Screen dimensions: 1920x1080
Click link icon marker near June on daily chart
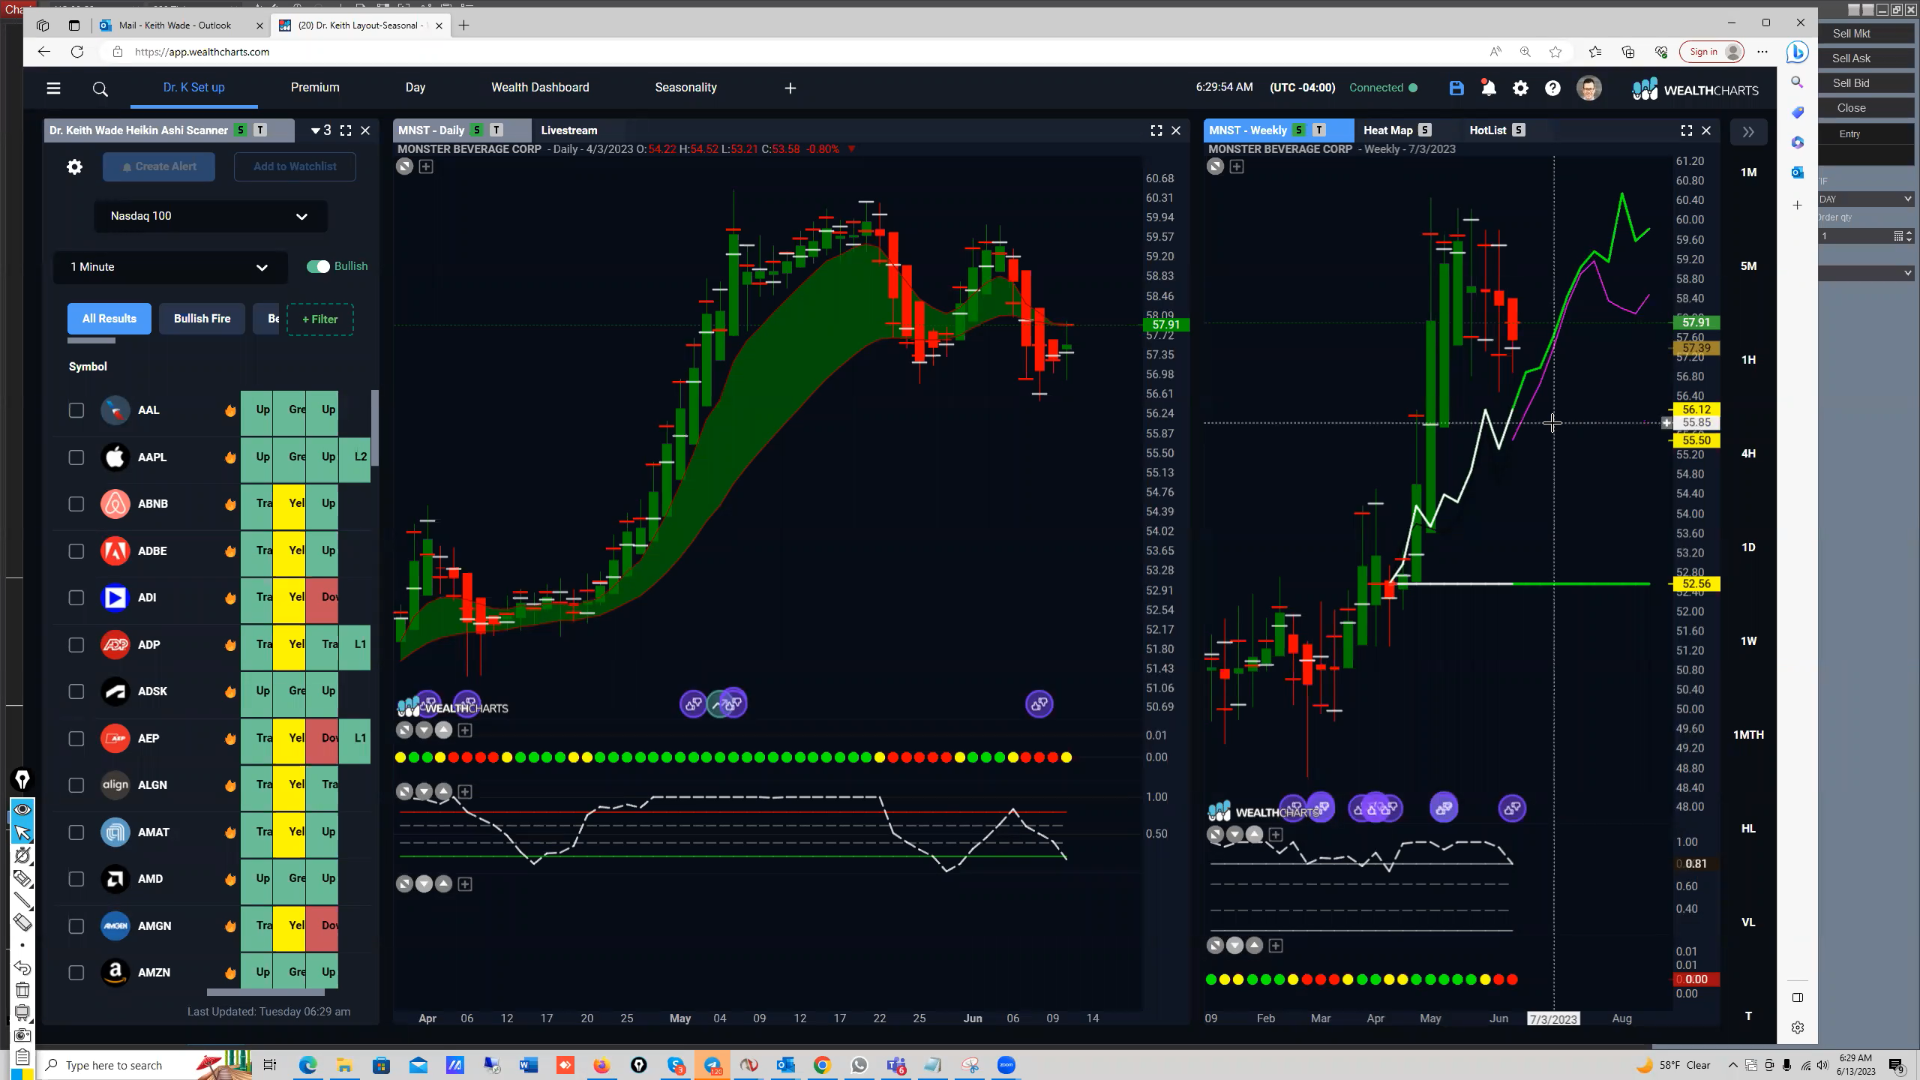tap(1039, 704)
